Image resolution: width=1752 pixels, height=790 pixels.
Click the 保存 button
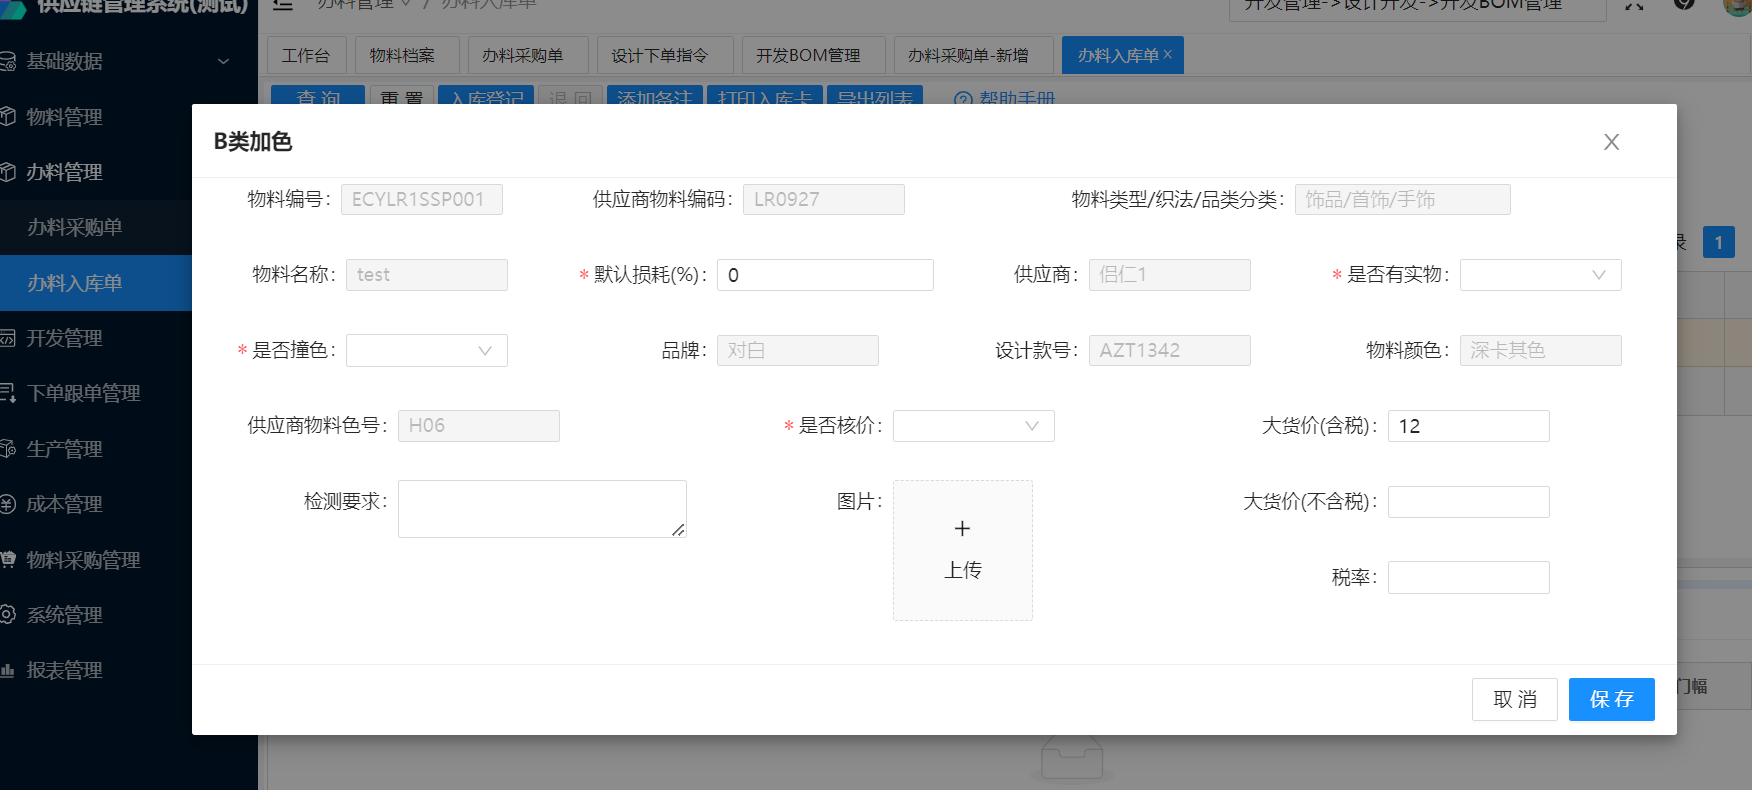click(1611, 699)
